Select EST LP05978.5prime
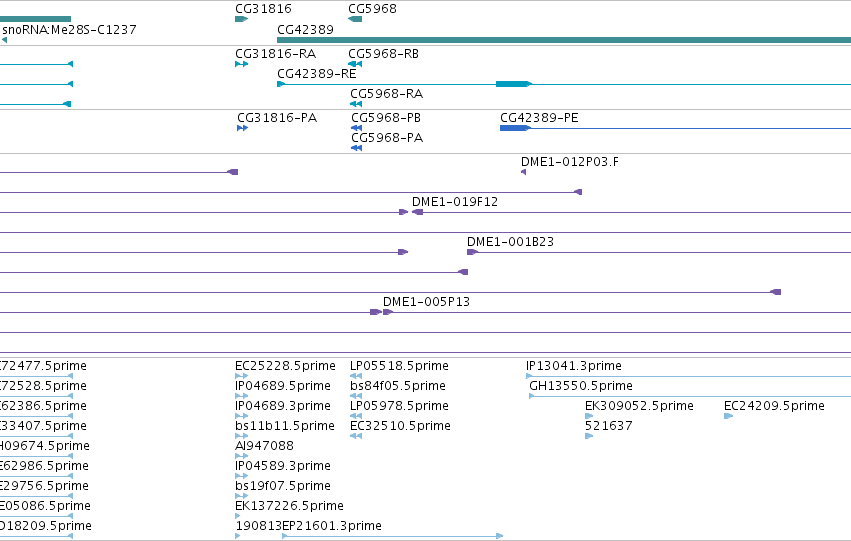 point(399,406)
